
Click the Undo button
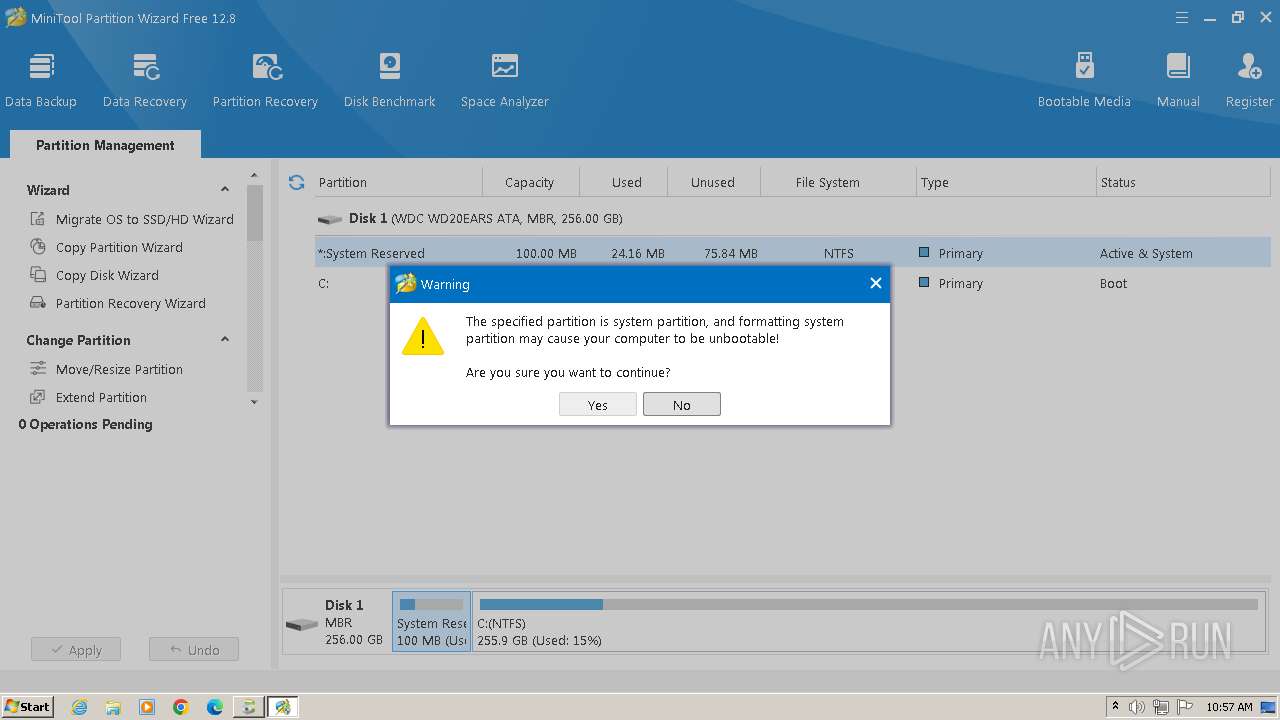point(194,650)
